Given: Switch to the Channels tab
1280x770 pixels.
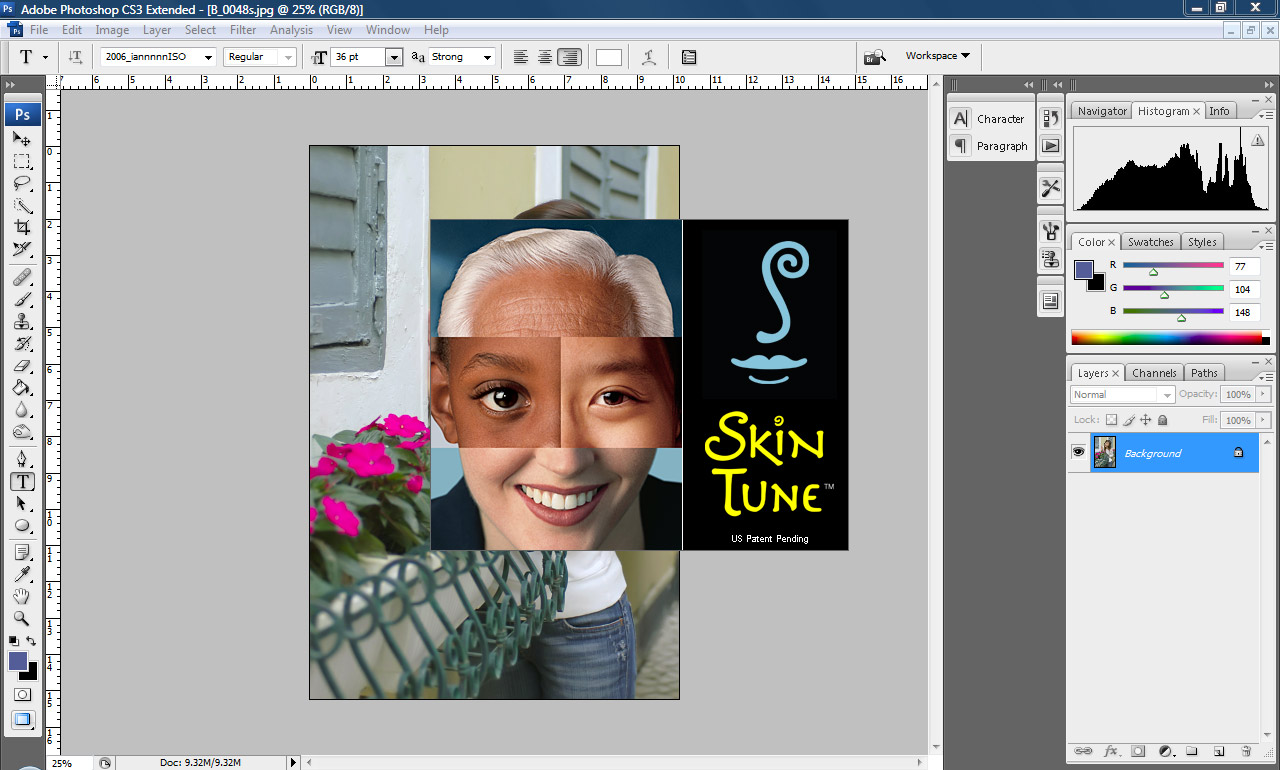Looking at the screenshot, I should pyautogui.click(x=1155, y=373).
